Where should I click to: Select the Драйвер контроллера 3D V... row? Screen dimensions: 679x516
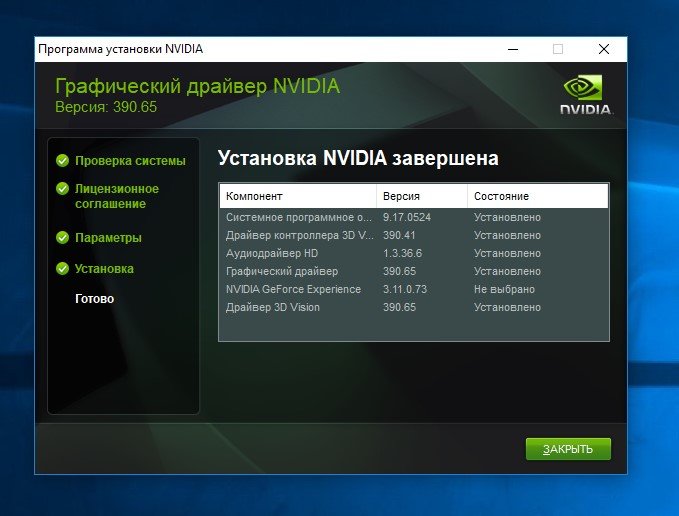[x=414, y=235]
